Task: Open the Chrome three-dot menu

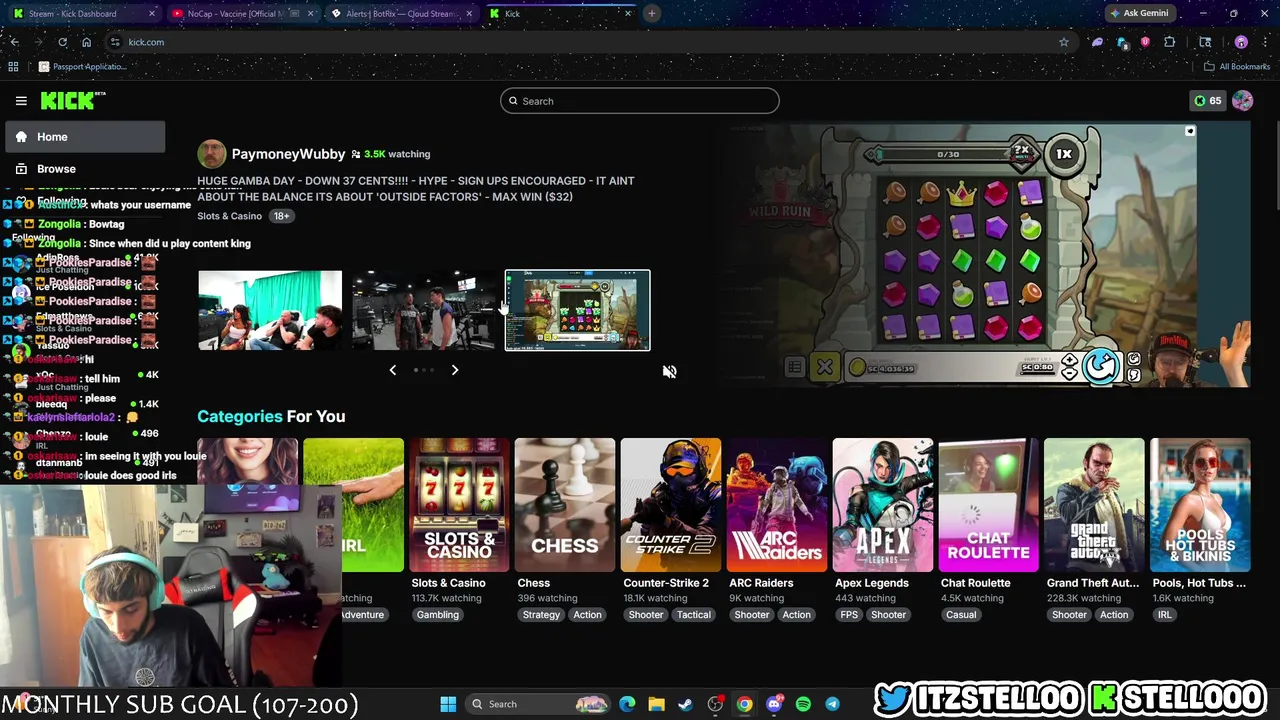Action: pyautogui.click(x=1265, y=42)
